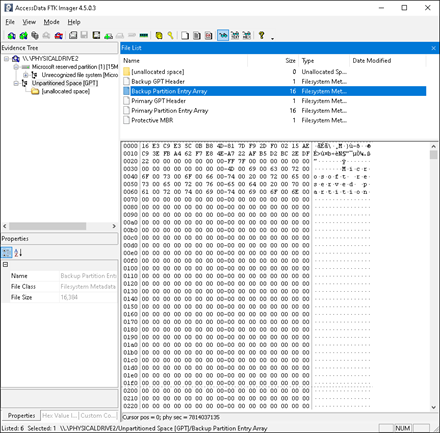Select the Backup GPT Header file

point(274,81)
